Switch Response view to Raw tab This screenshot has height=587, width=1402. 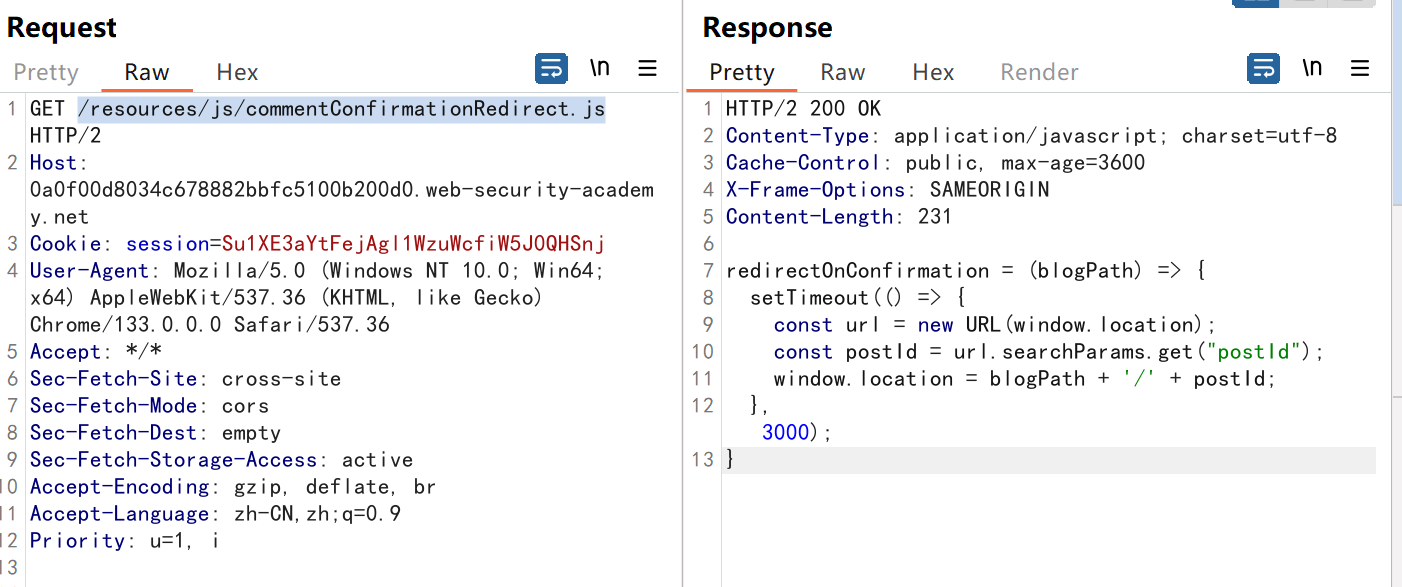843,72
